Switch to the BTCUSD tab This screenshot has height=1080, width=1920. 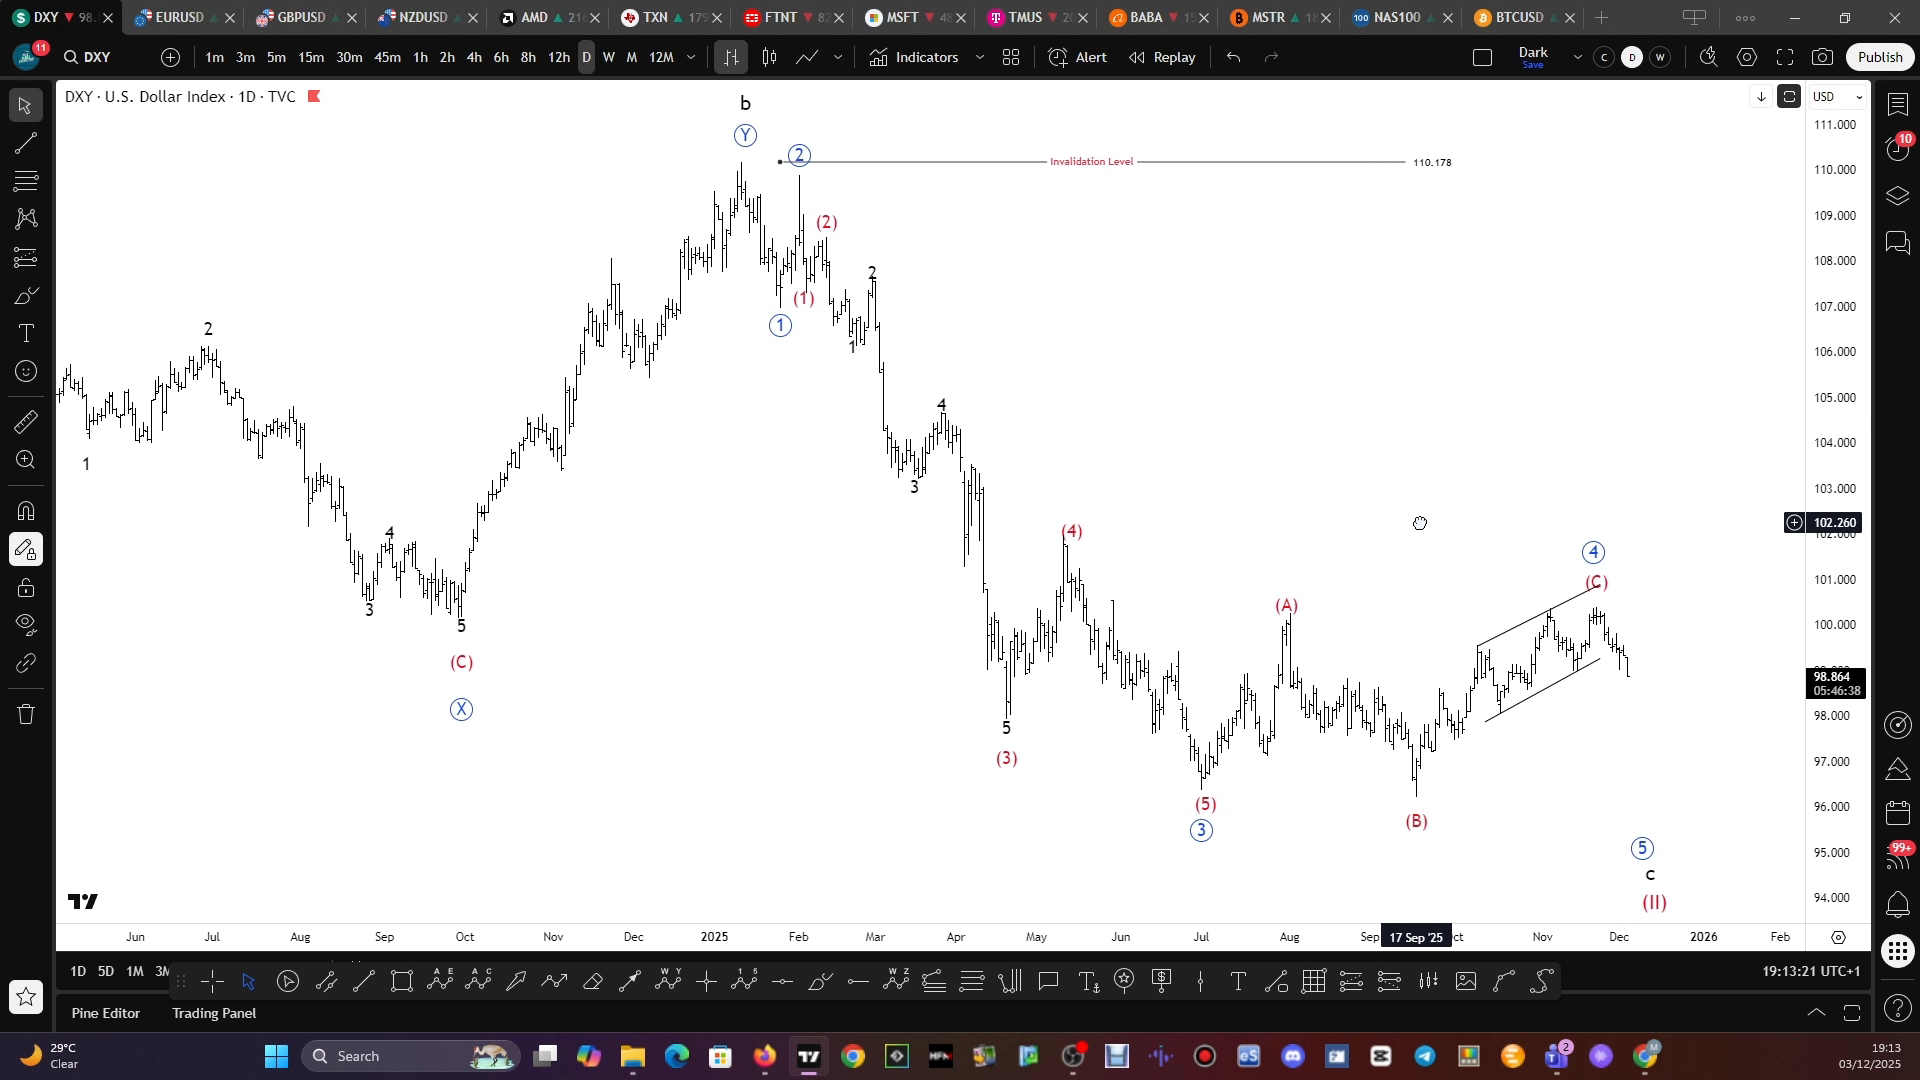click(x=1520, y=17)
